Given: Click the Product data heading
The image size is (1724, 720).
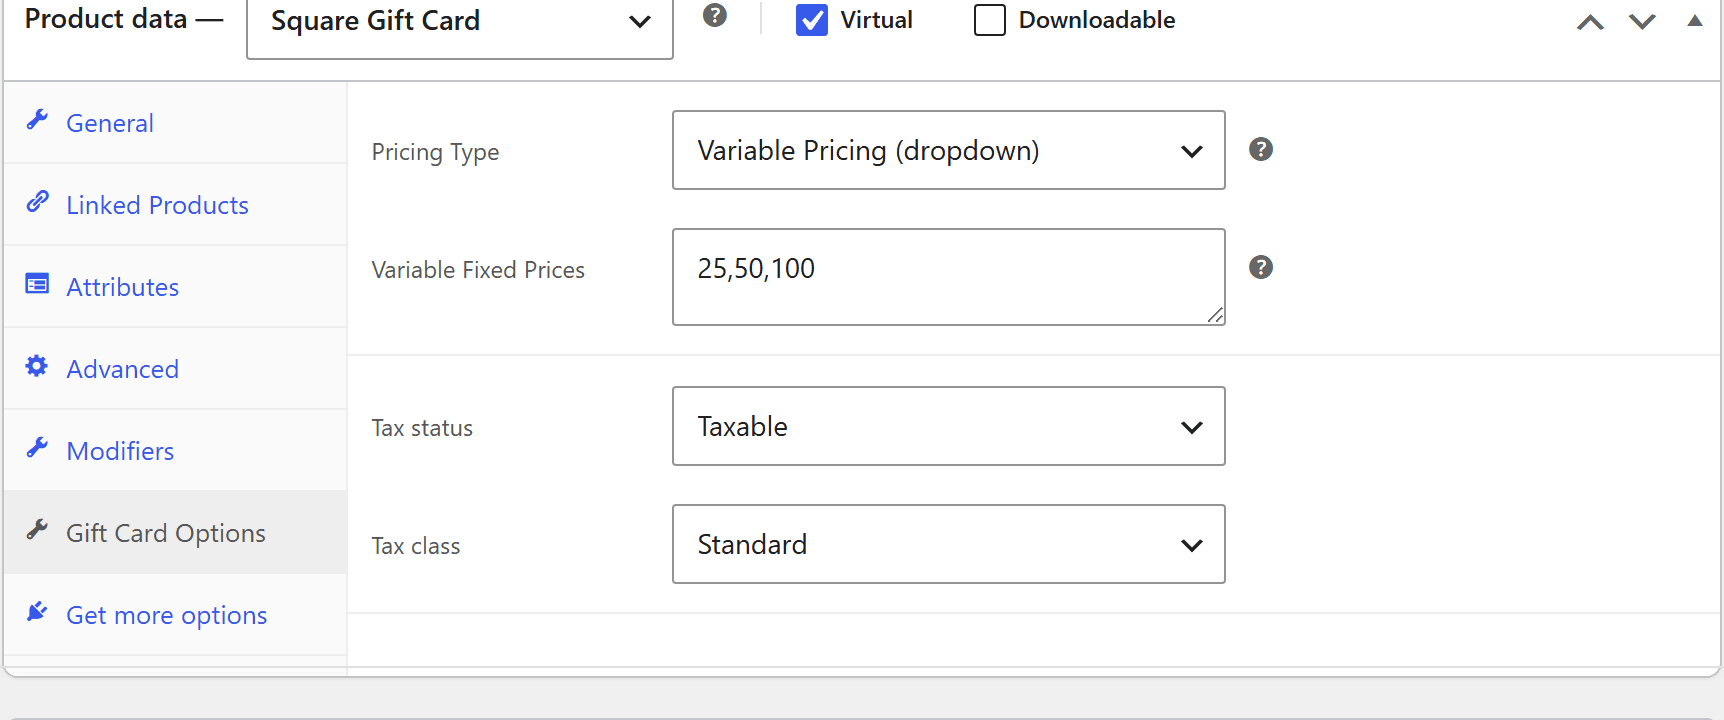Looking at the screenshot, I should click(x=106, y=19).
